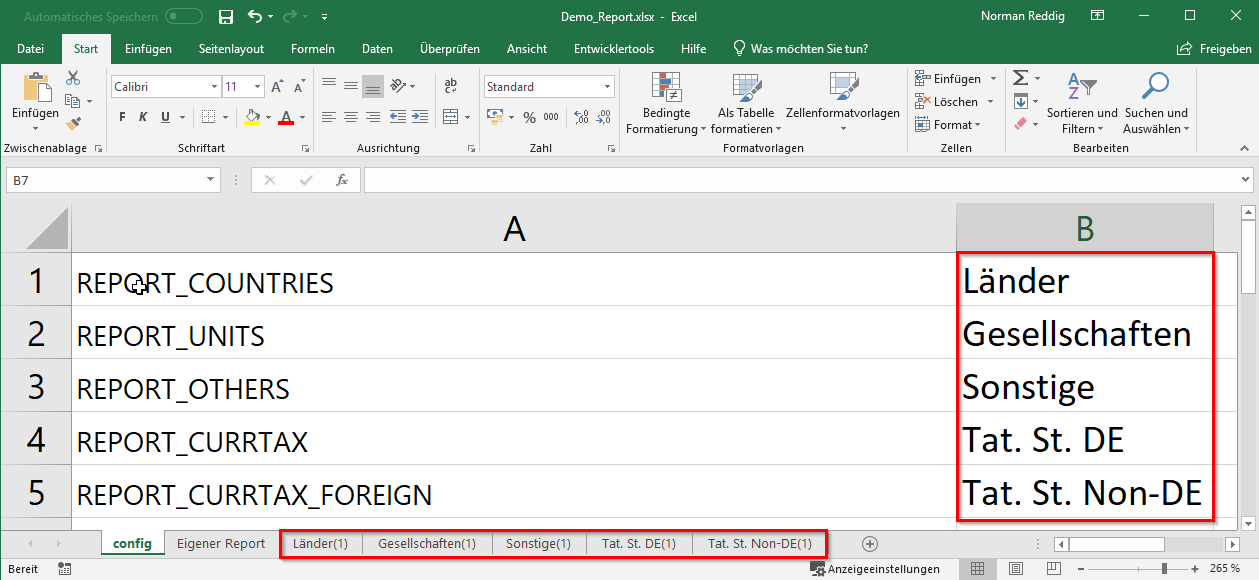Click the text orientation icon

click(x=399, y=86)
